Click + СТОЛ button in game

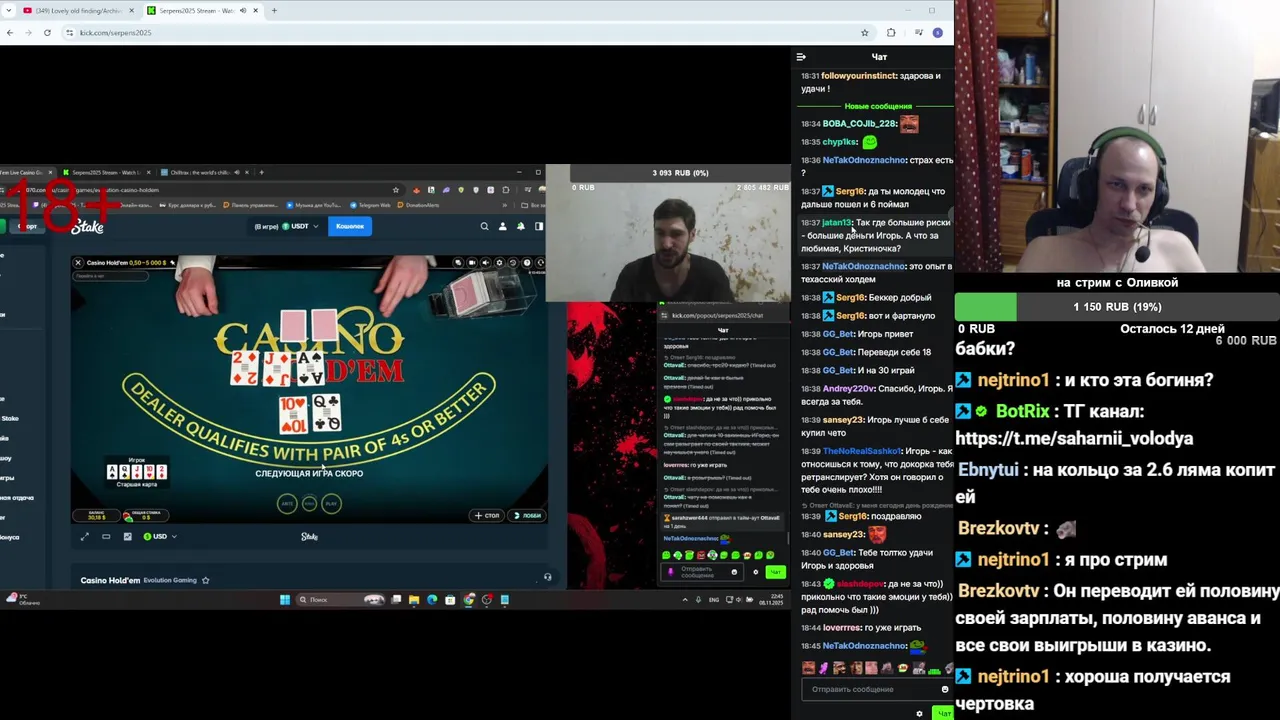[488, 515]
